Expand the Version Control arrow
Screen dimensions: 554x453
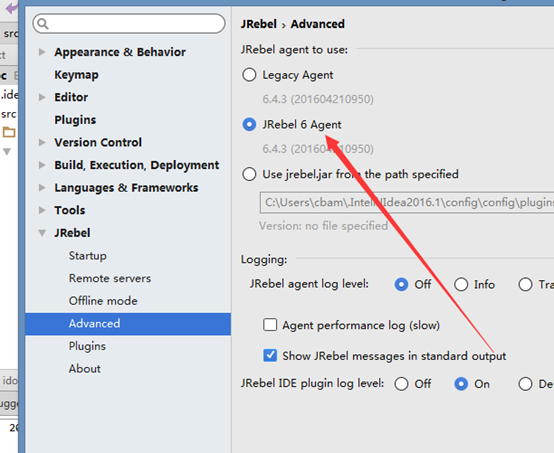pos(42,142)
